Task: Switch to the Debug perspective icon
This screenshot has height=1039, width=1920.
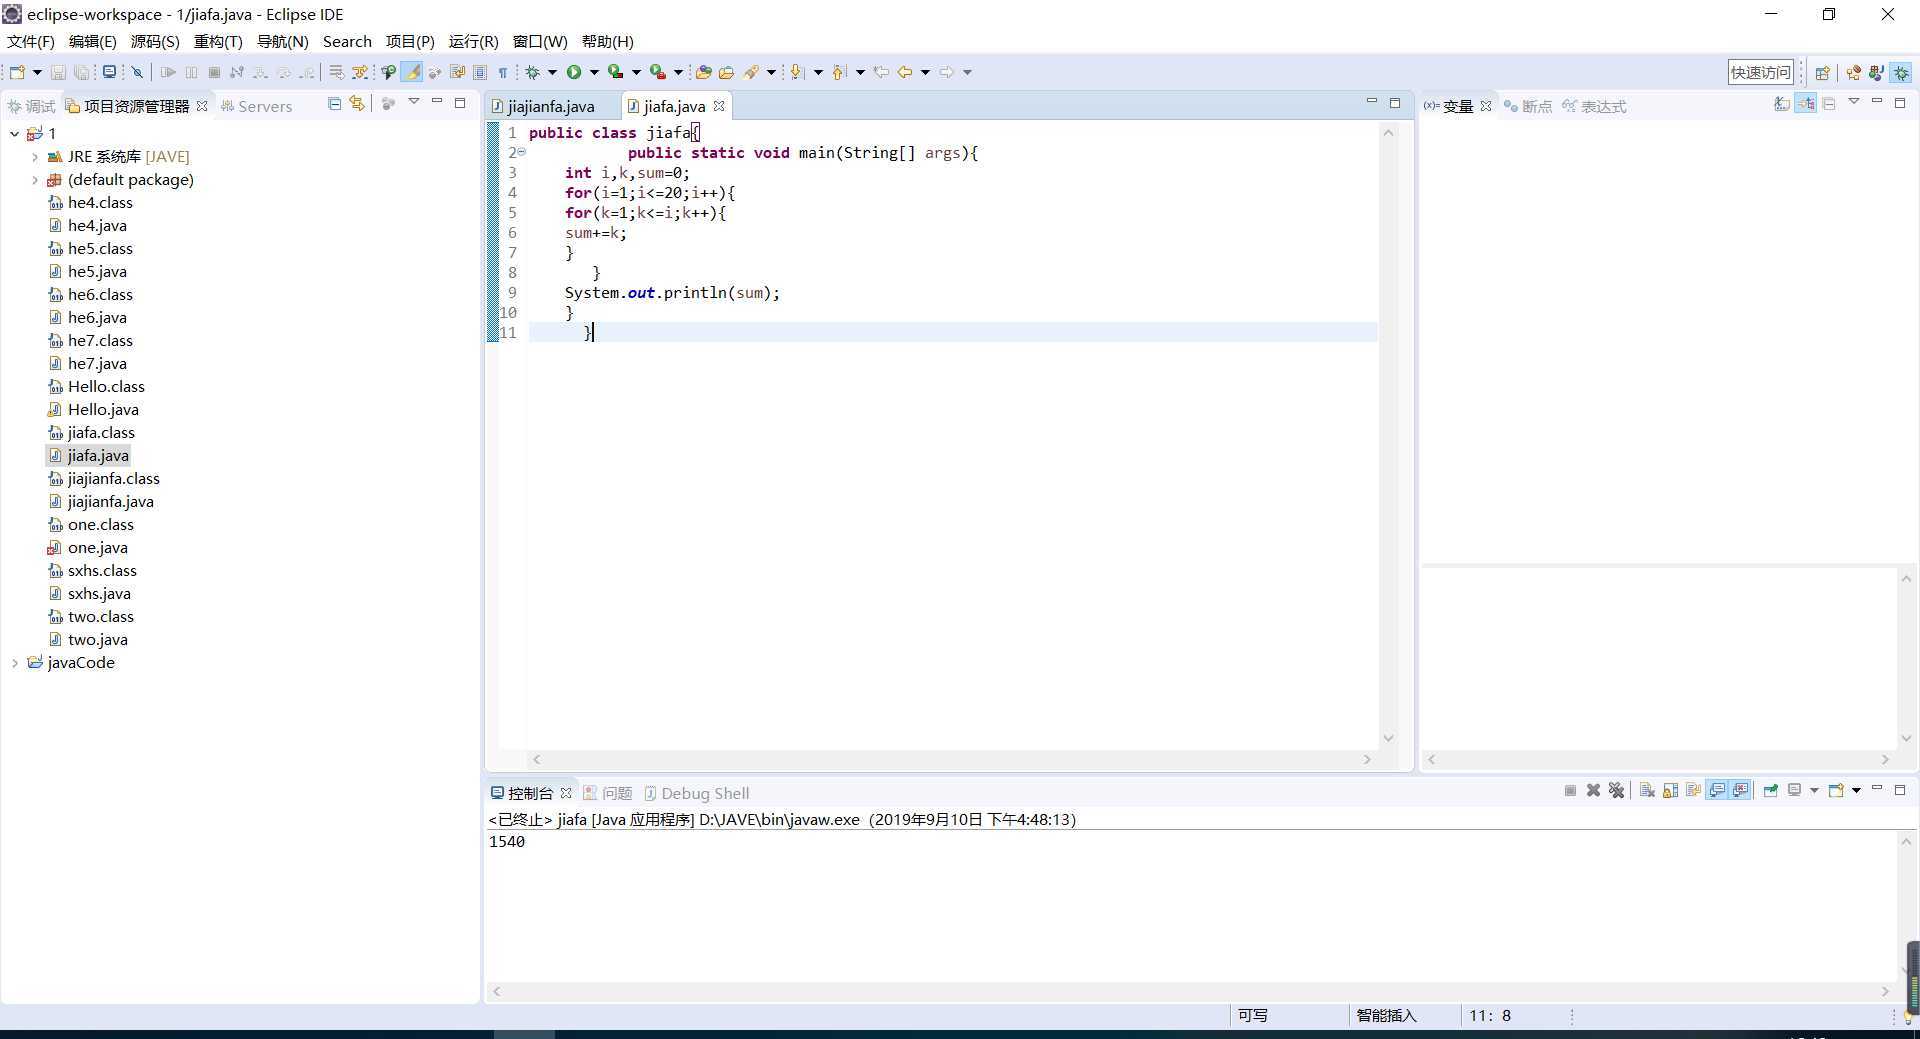Action: click(x=1901, y=72)
